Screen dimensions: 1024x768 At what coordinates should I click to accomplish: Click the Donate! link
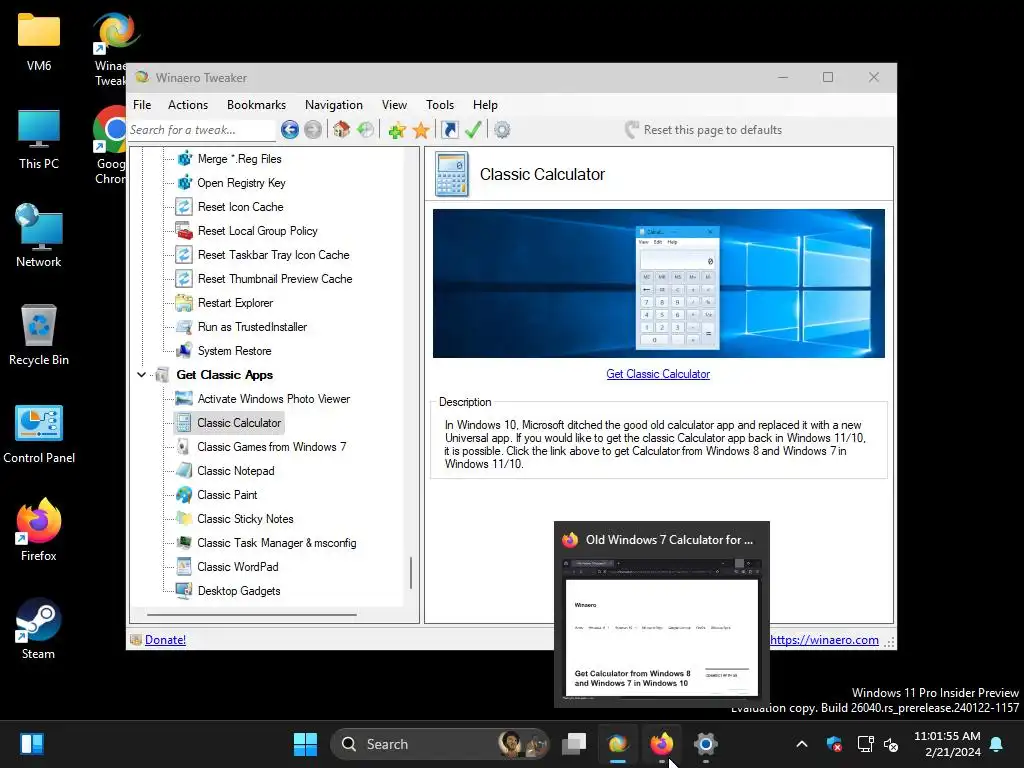(165, 640)
